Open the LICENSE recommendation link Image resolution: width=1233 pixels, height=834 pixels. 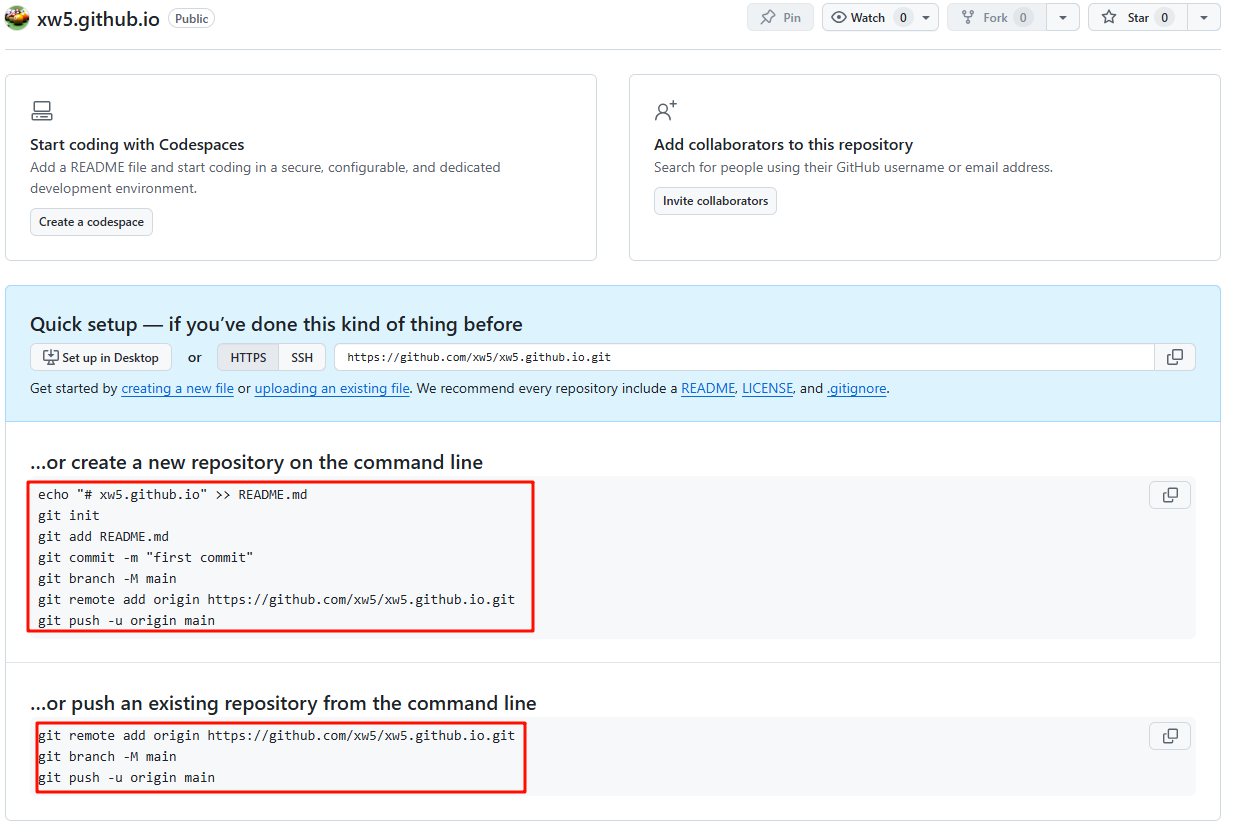(768, 388)
